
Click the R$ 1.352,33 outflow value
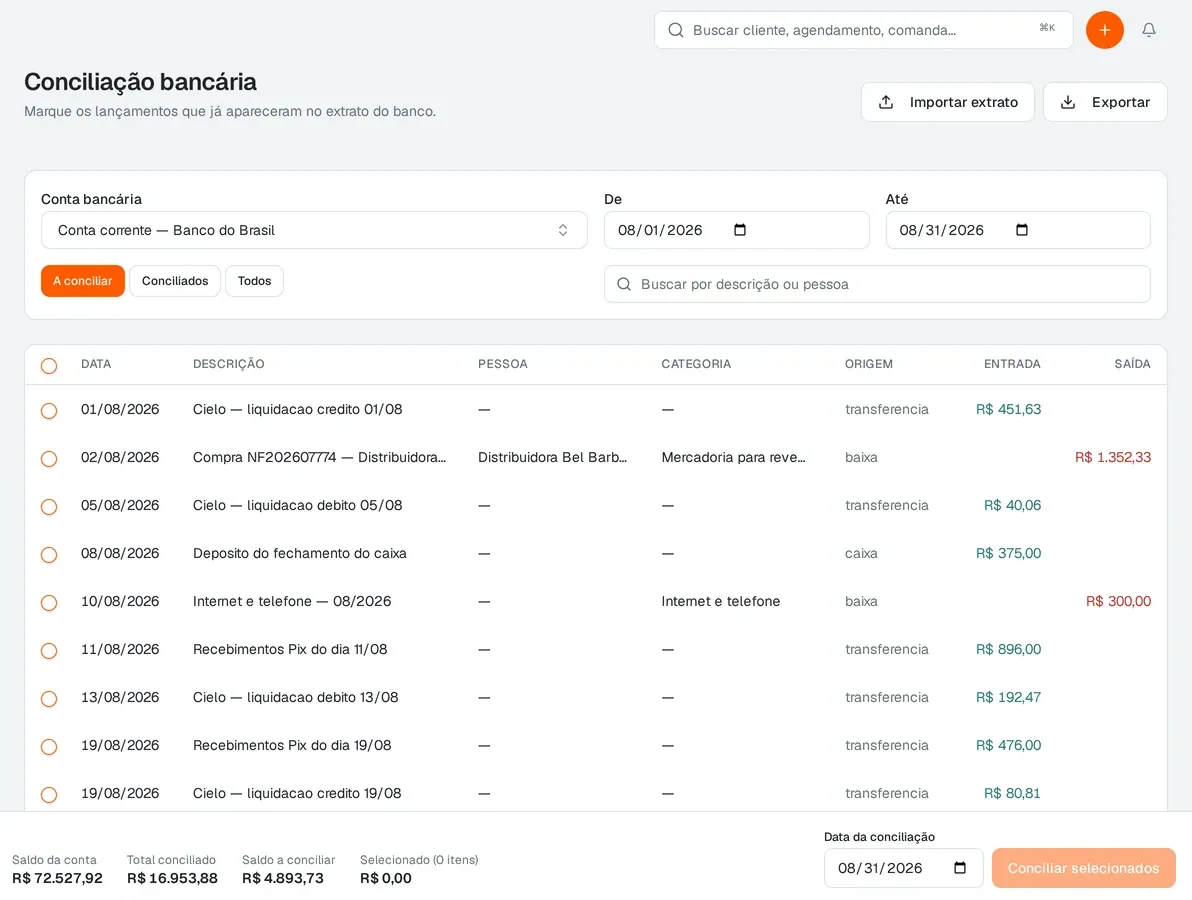point(1112,458)
